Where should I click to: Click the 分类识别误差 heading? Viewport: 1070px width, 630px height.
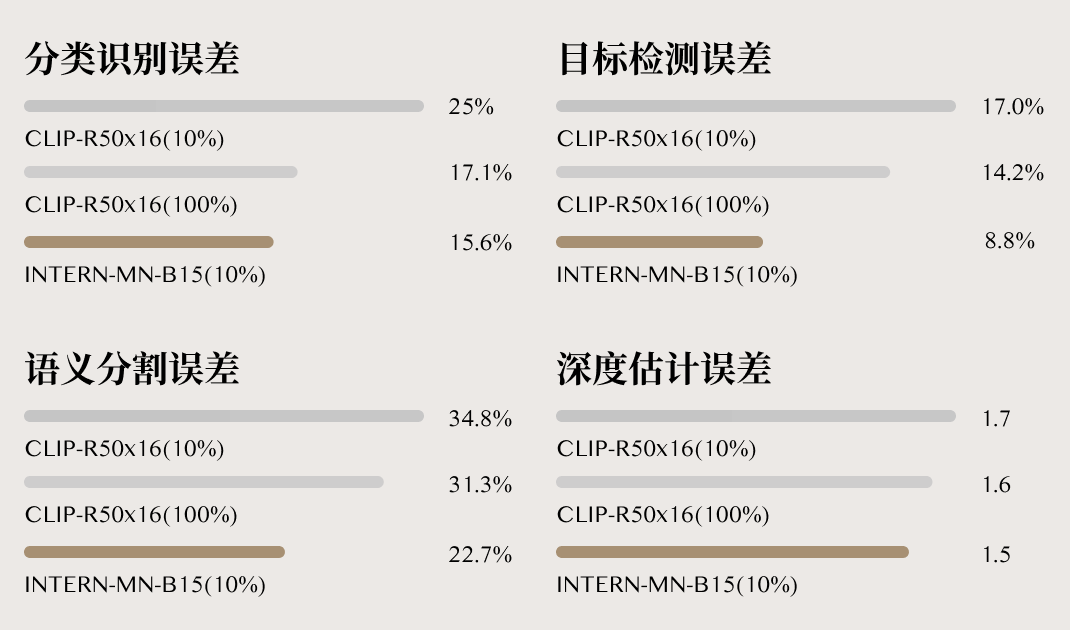(132, 59)
